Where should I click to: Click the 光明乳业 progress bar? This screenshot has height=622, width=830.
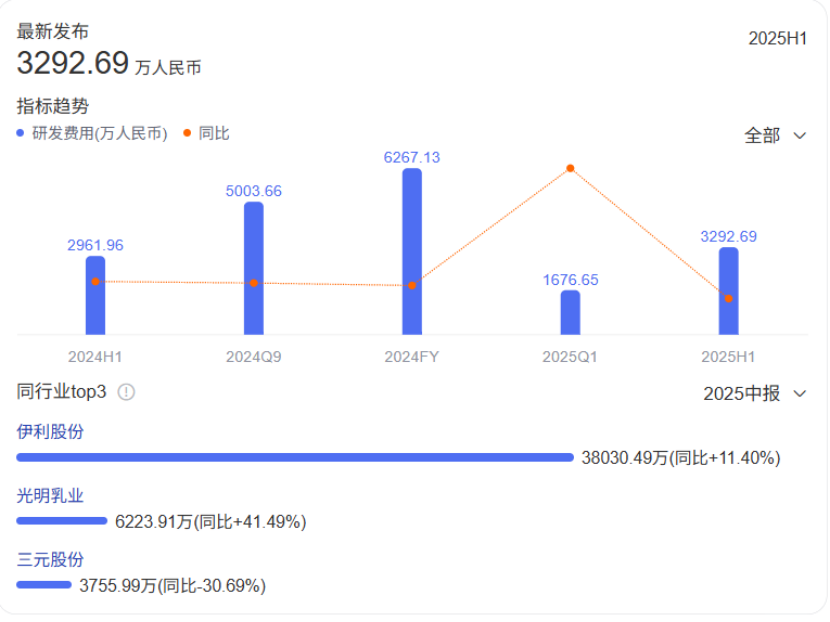tap(62, 521)
